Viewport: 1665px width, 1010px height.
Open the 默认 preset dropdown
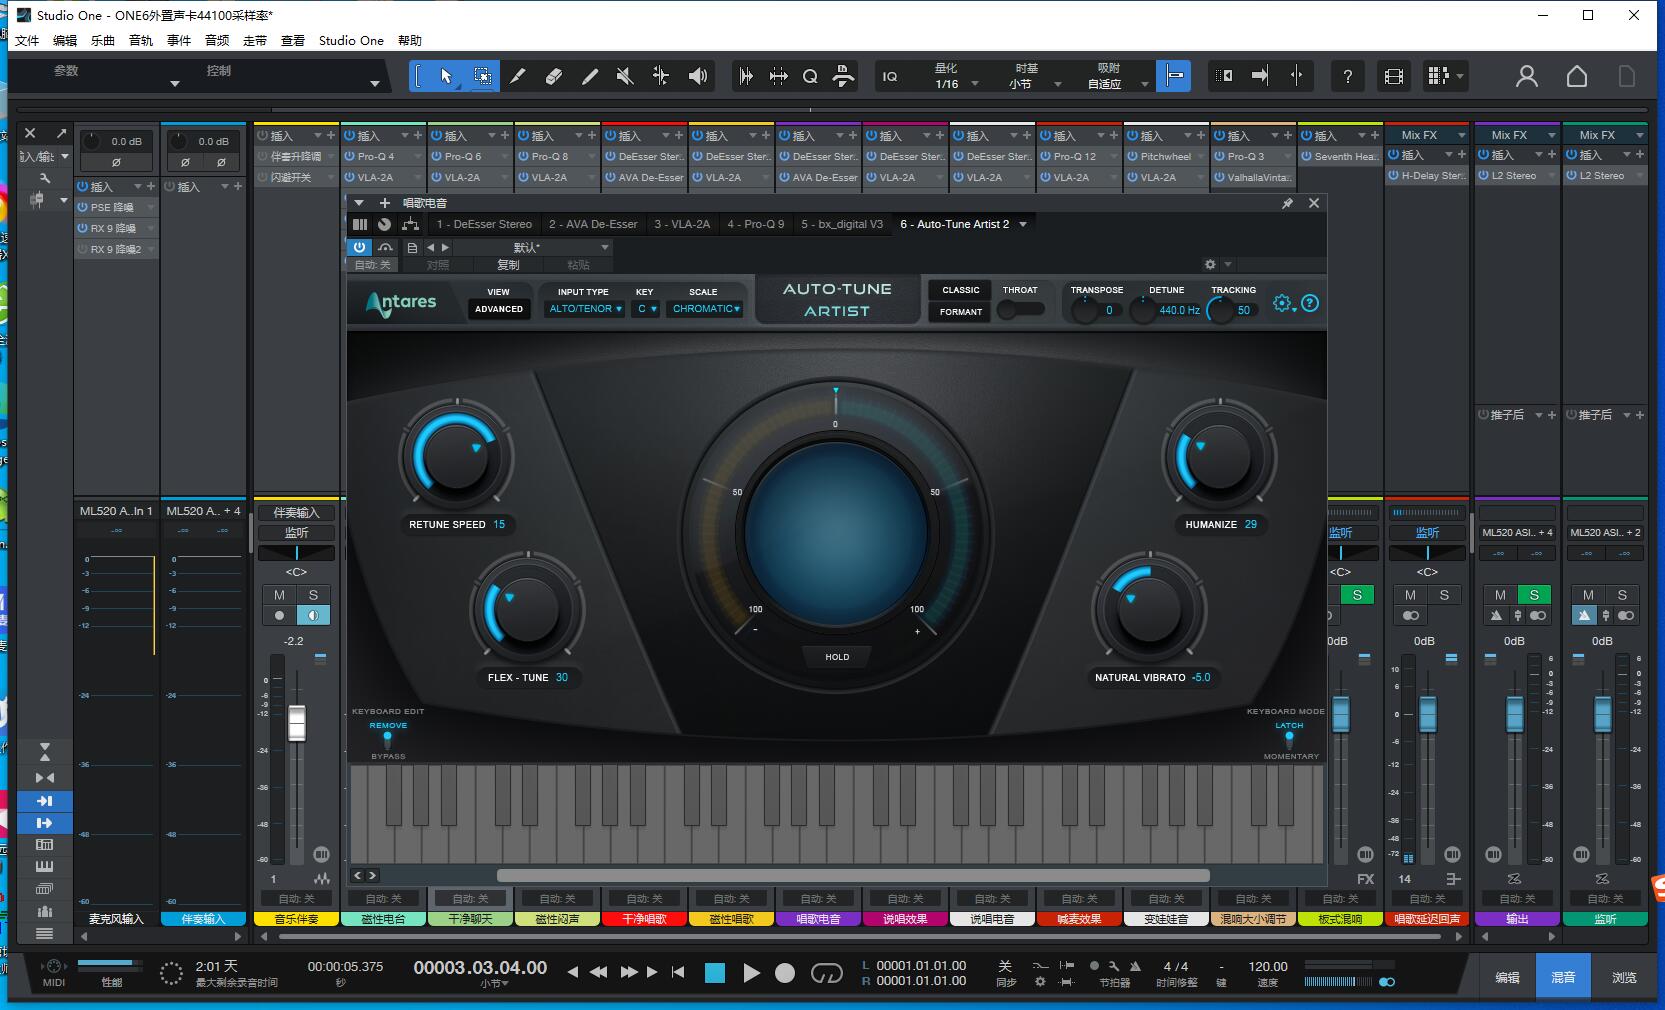tap(534, 247)
